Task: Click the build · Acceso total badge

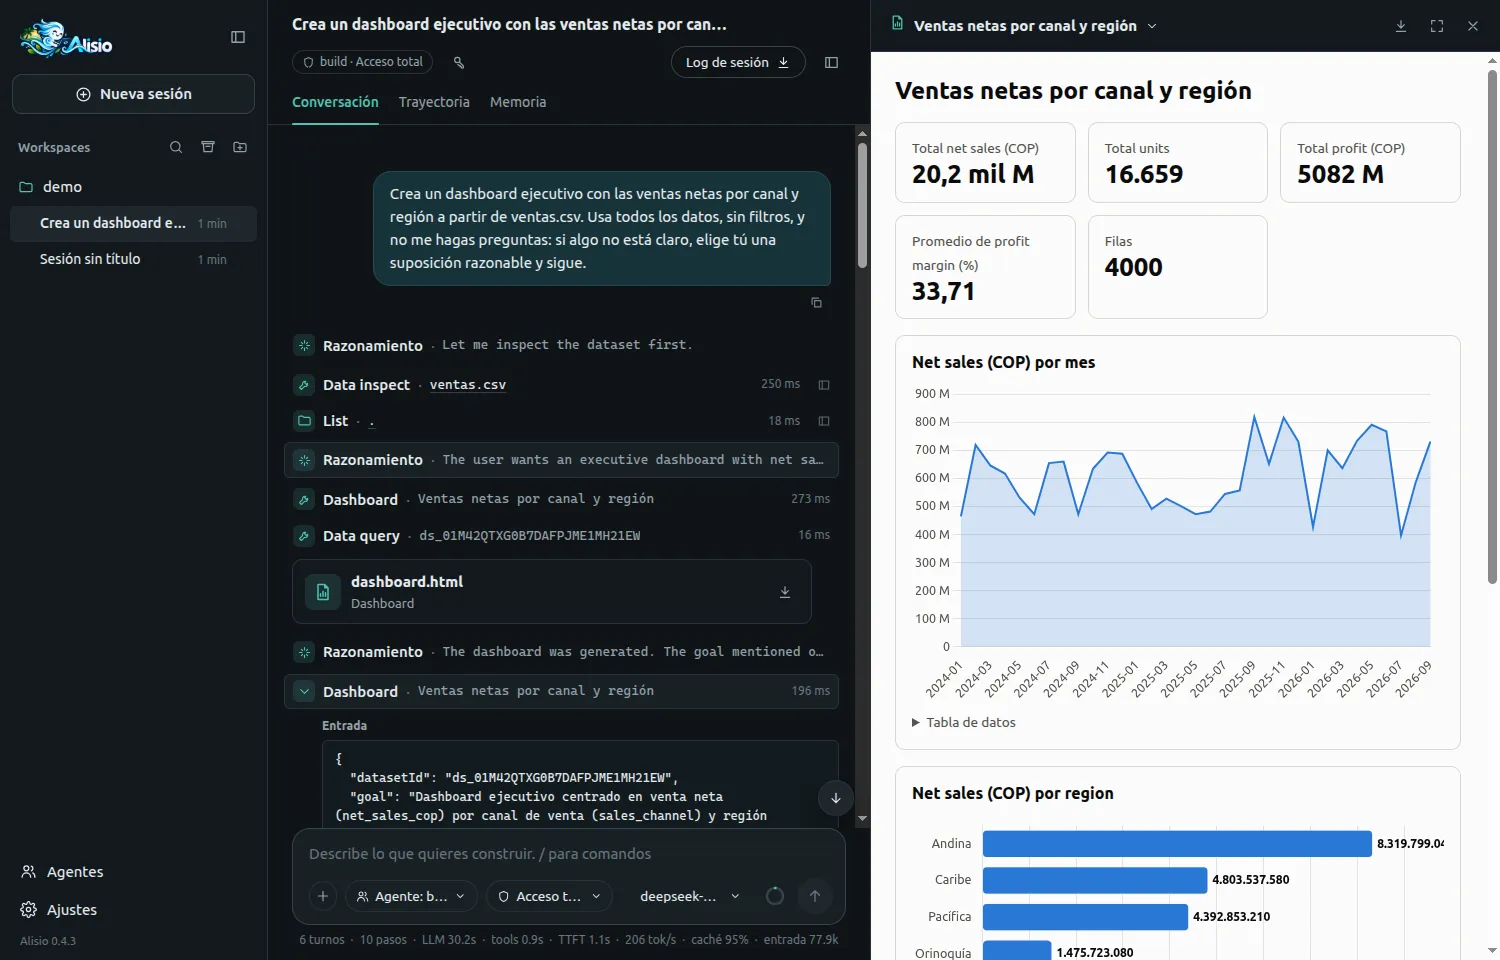Action: (x=362, y=62)
